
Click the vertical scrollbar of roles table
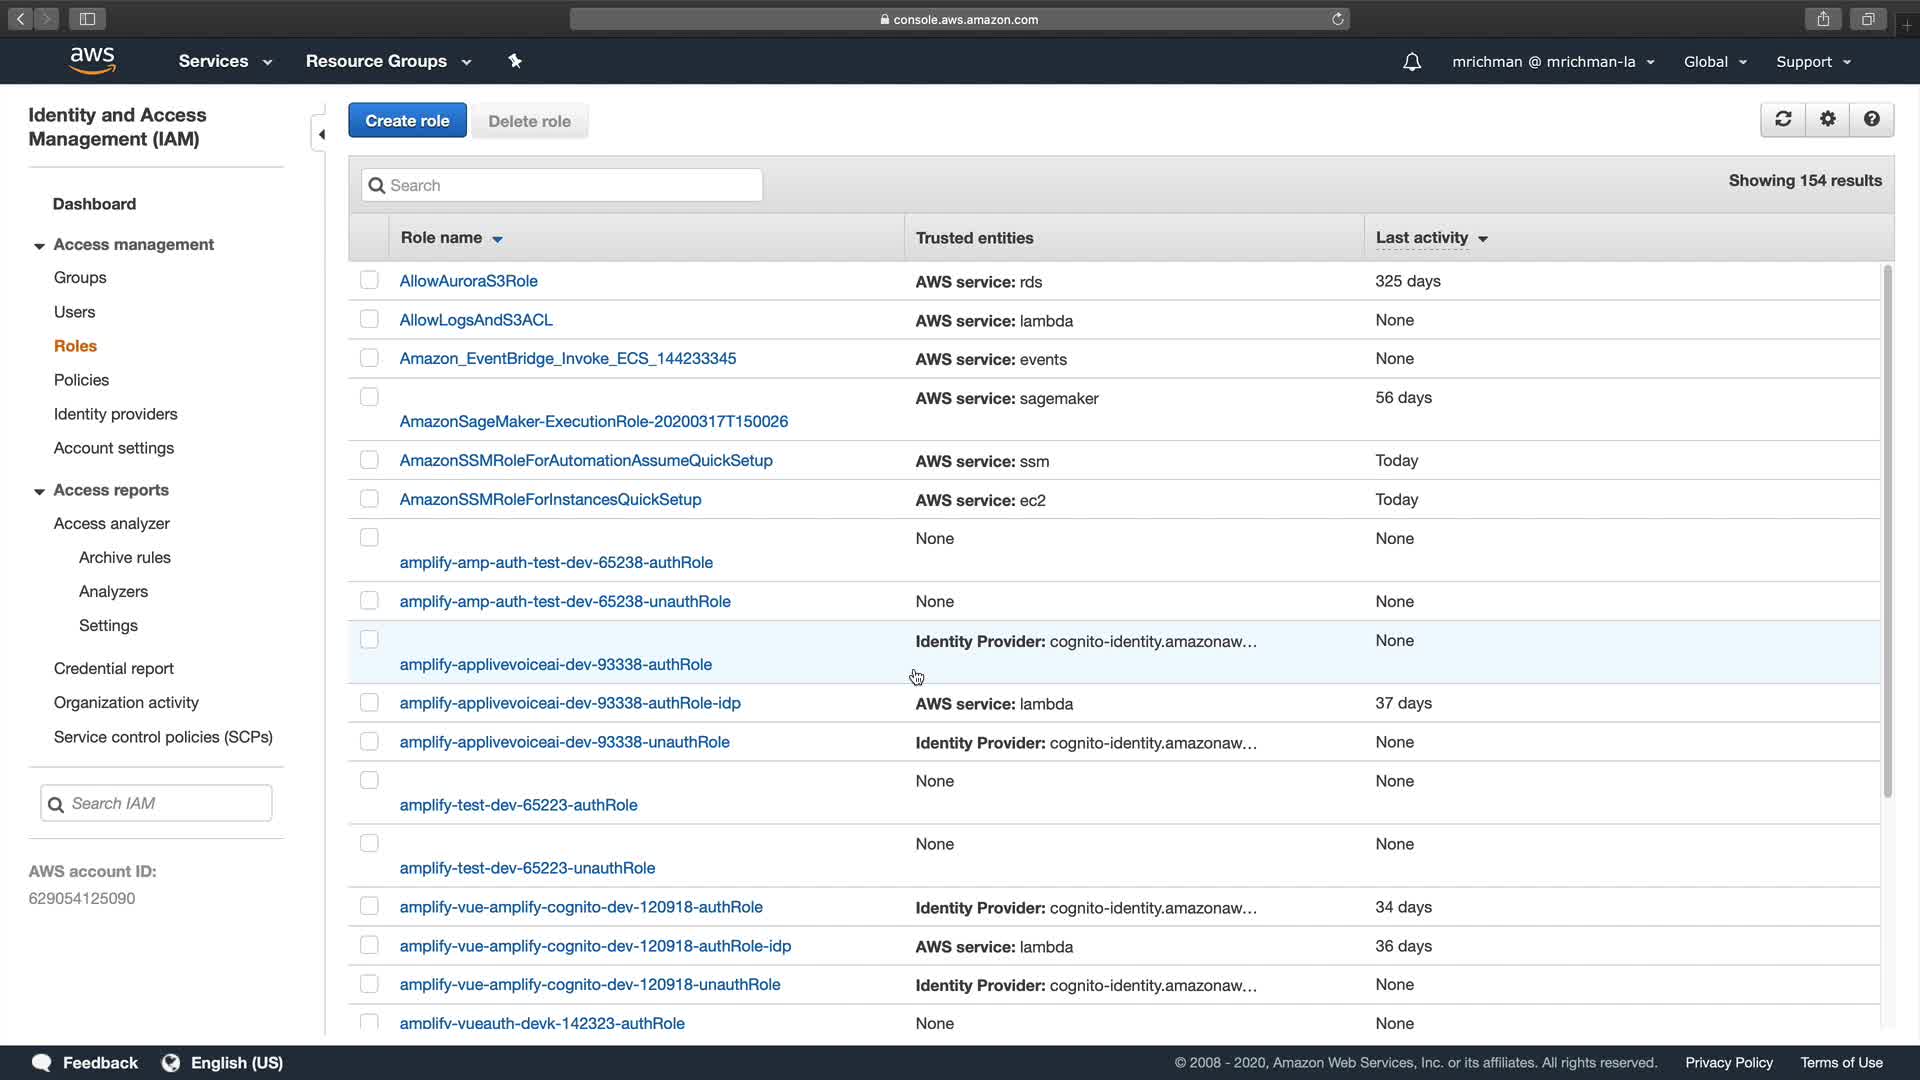(1887, 530)
